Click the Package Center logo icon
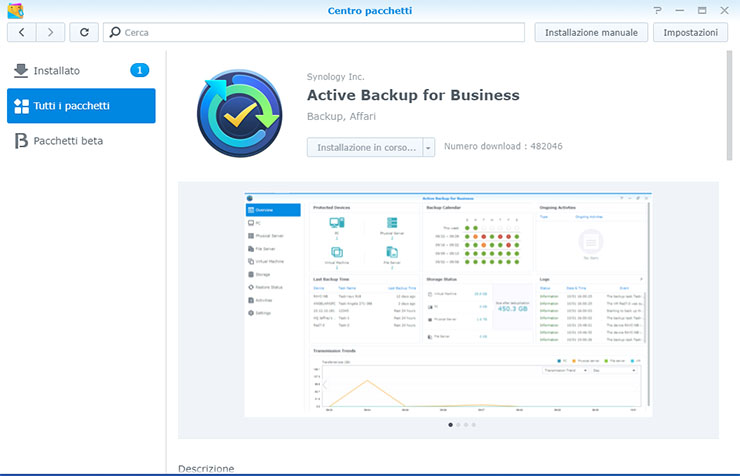The width and height of the screenshot is (740, 476). (14, 10)
